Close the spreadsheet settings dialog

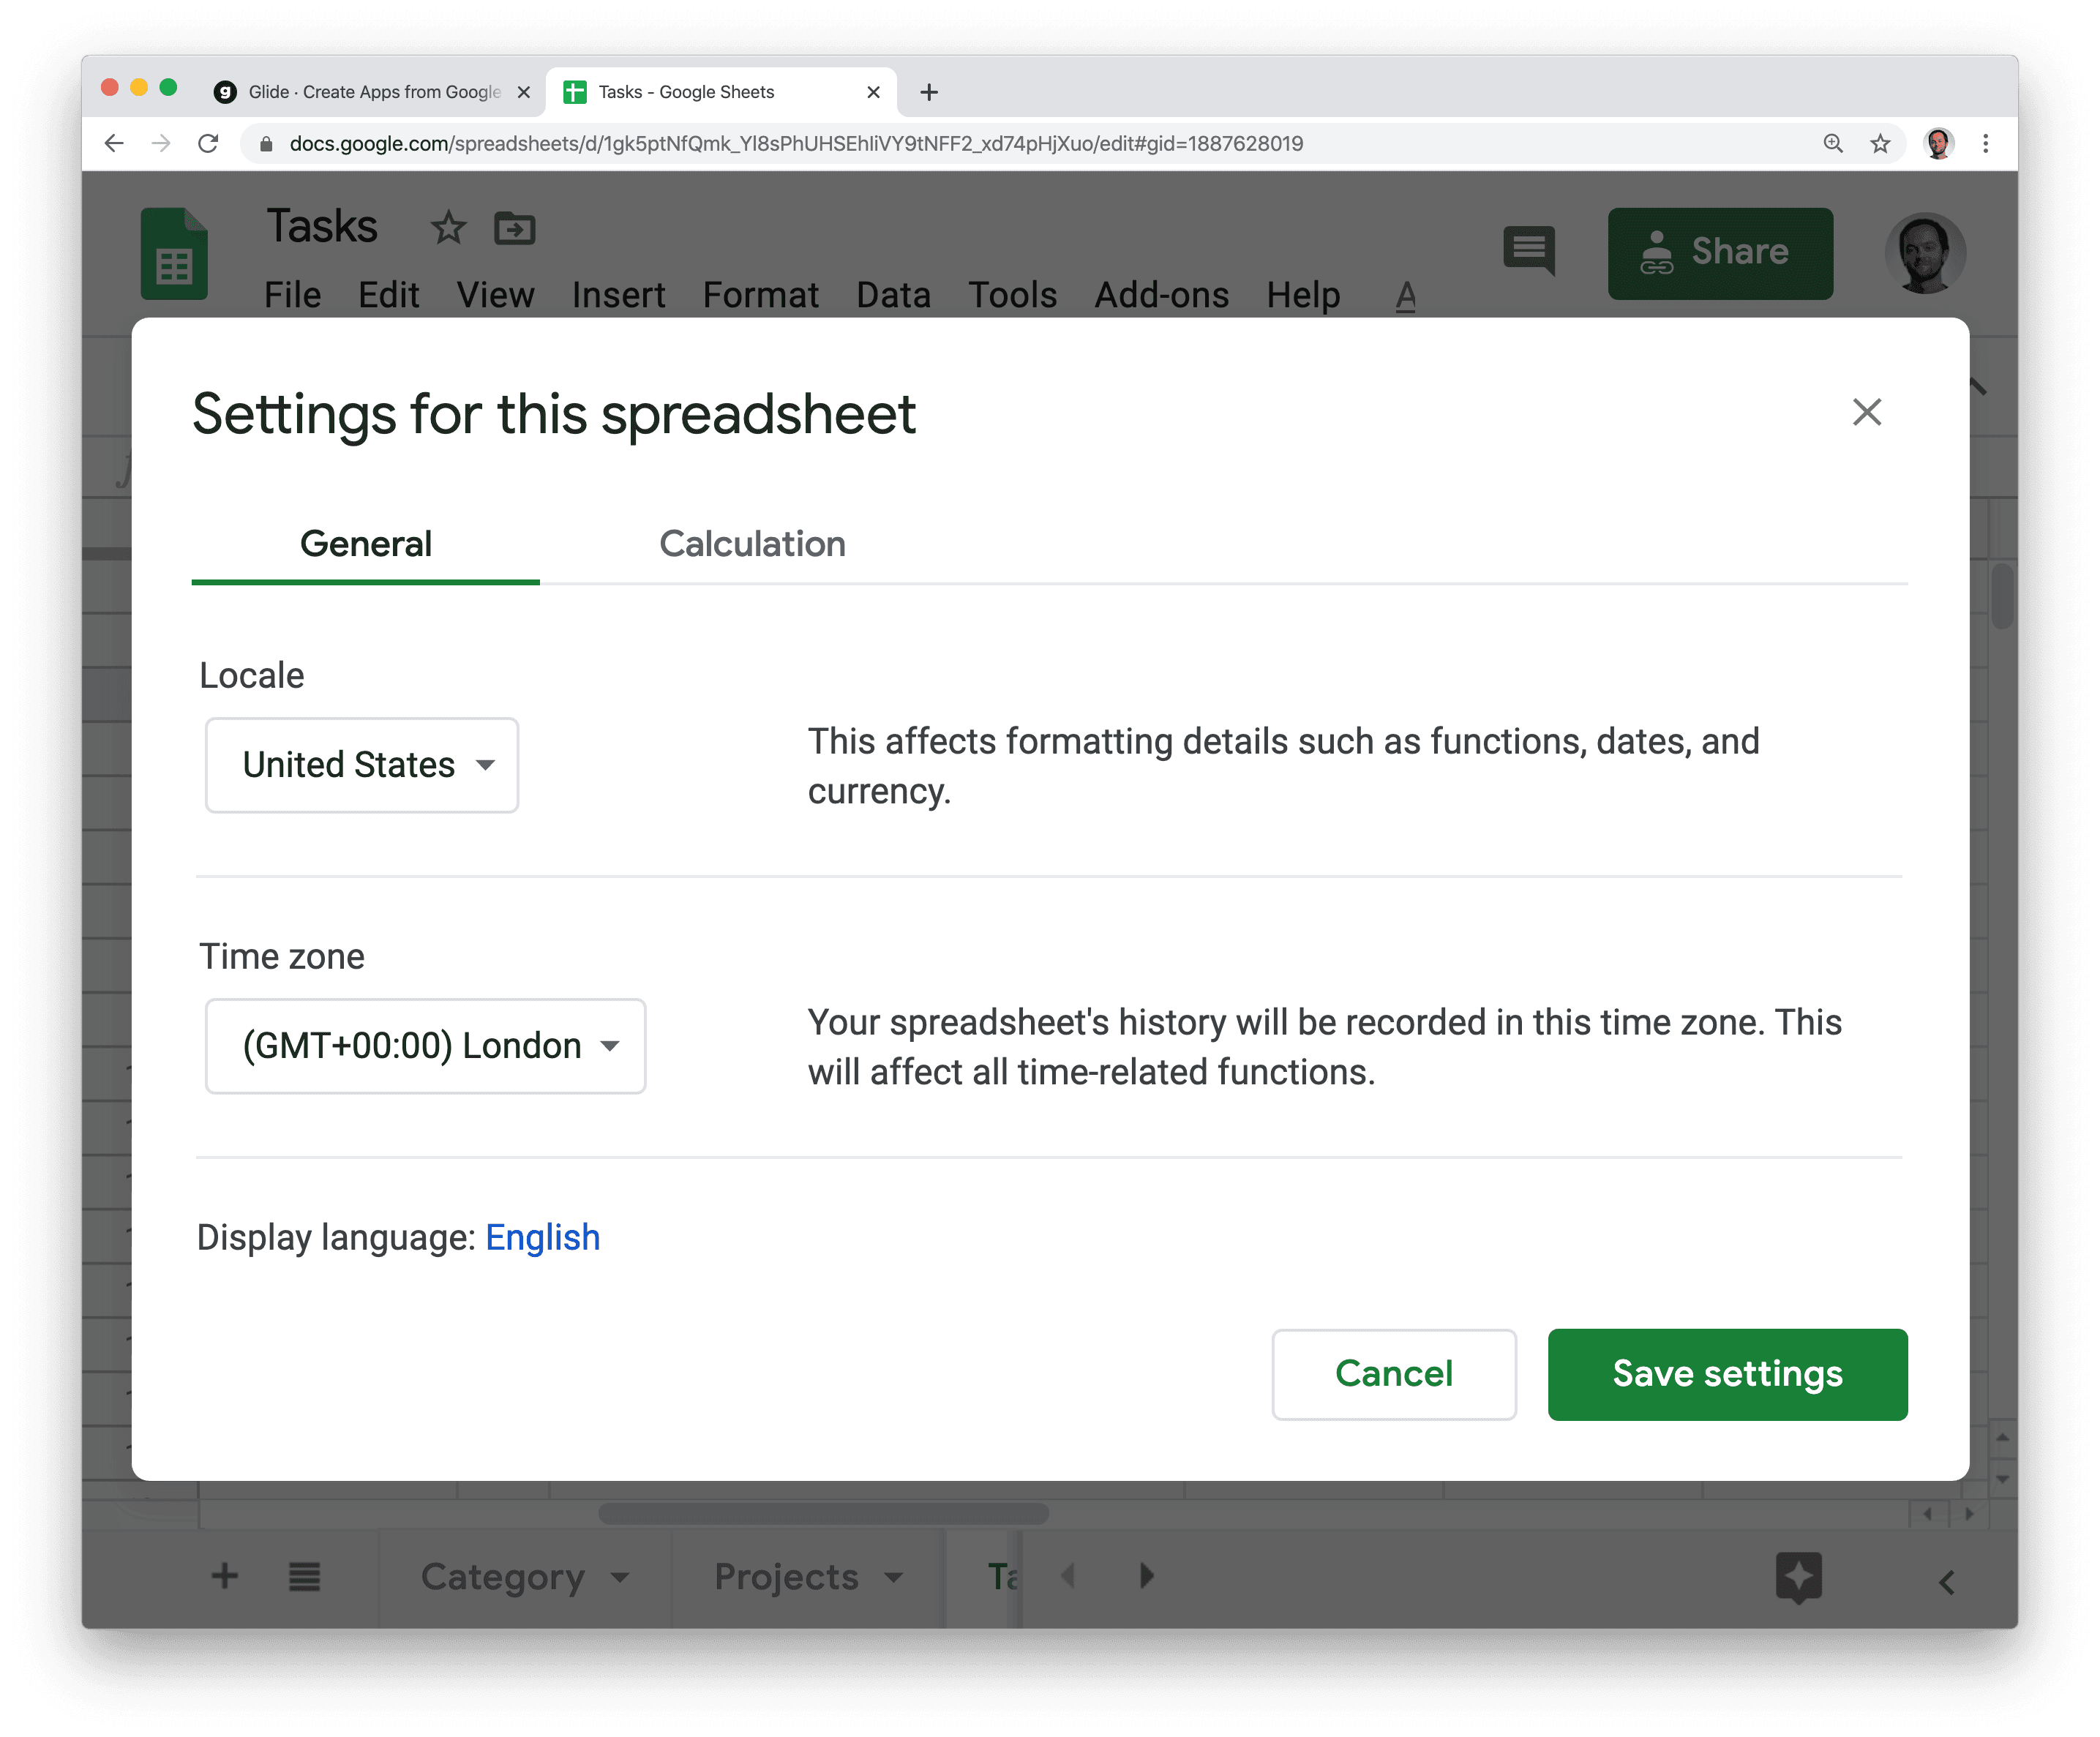click(x=1866, y=412)
